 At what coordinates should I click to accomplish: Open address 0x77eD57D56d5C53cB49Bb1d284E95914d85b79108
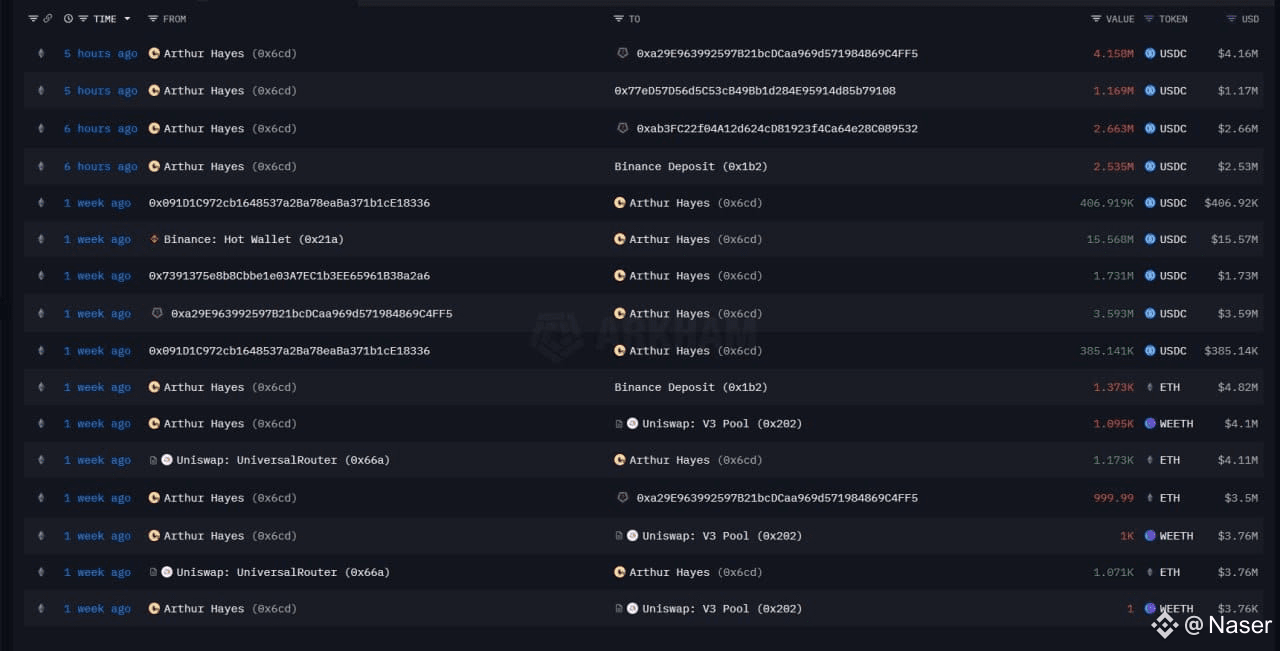[755, 91]
